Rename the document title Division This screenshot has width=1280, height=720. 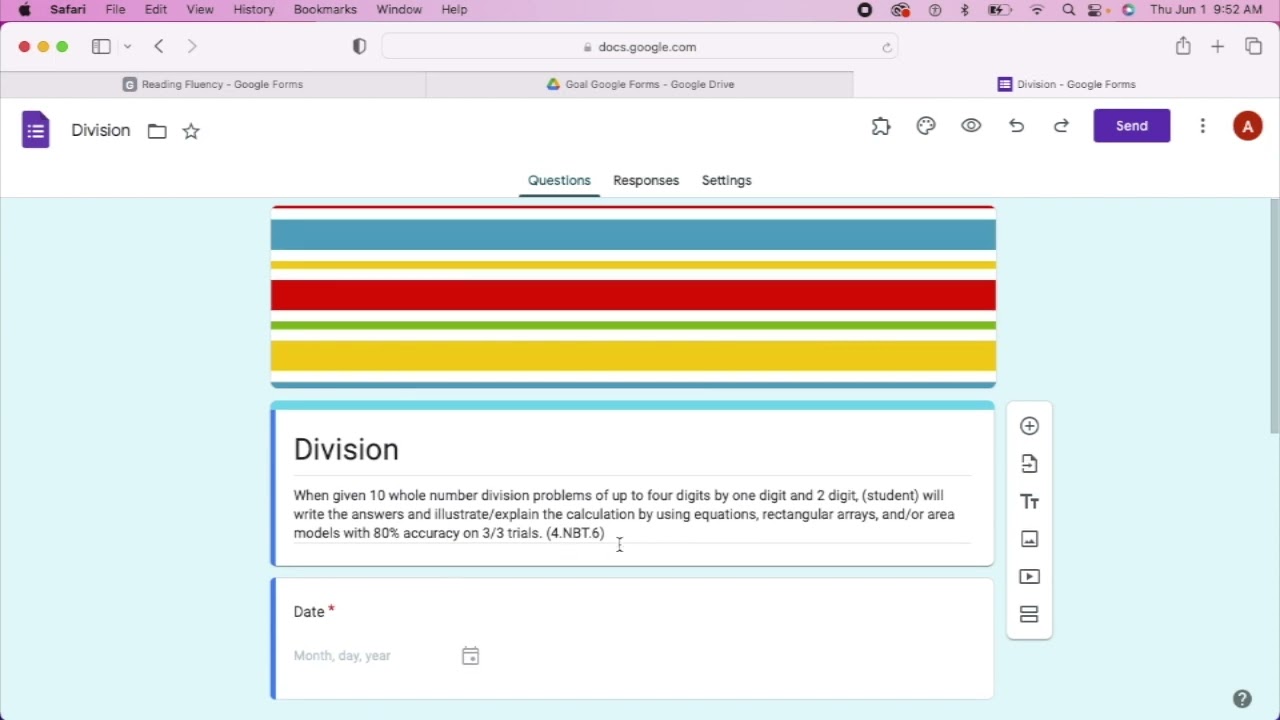(101, 131)
